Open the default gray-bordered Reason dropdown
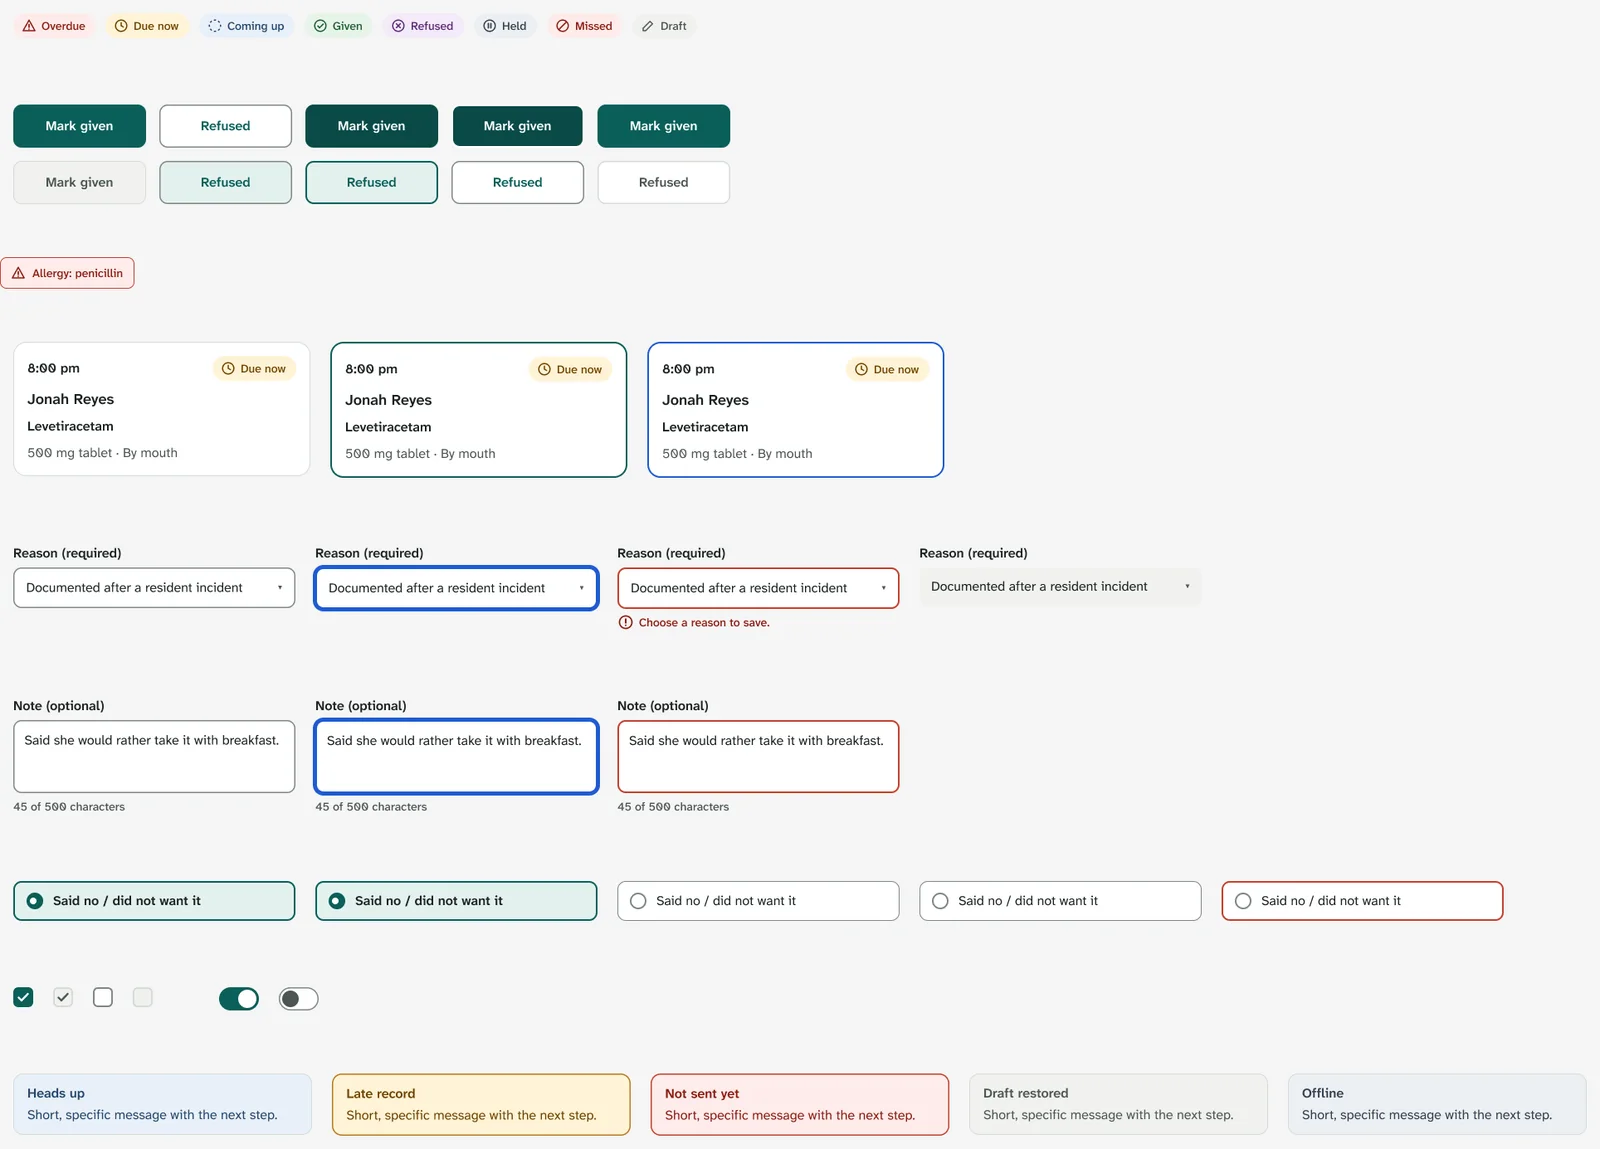Viewport: 1600px width, 1149px height. coord(154,588)
